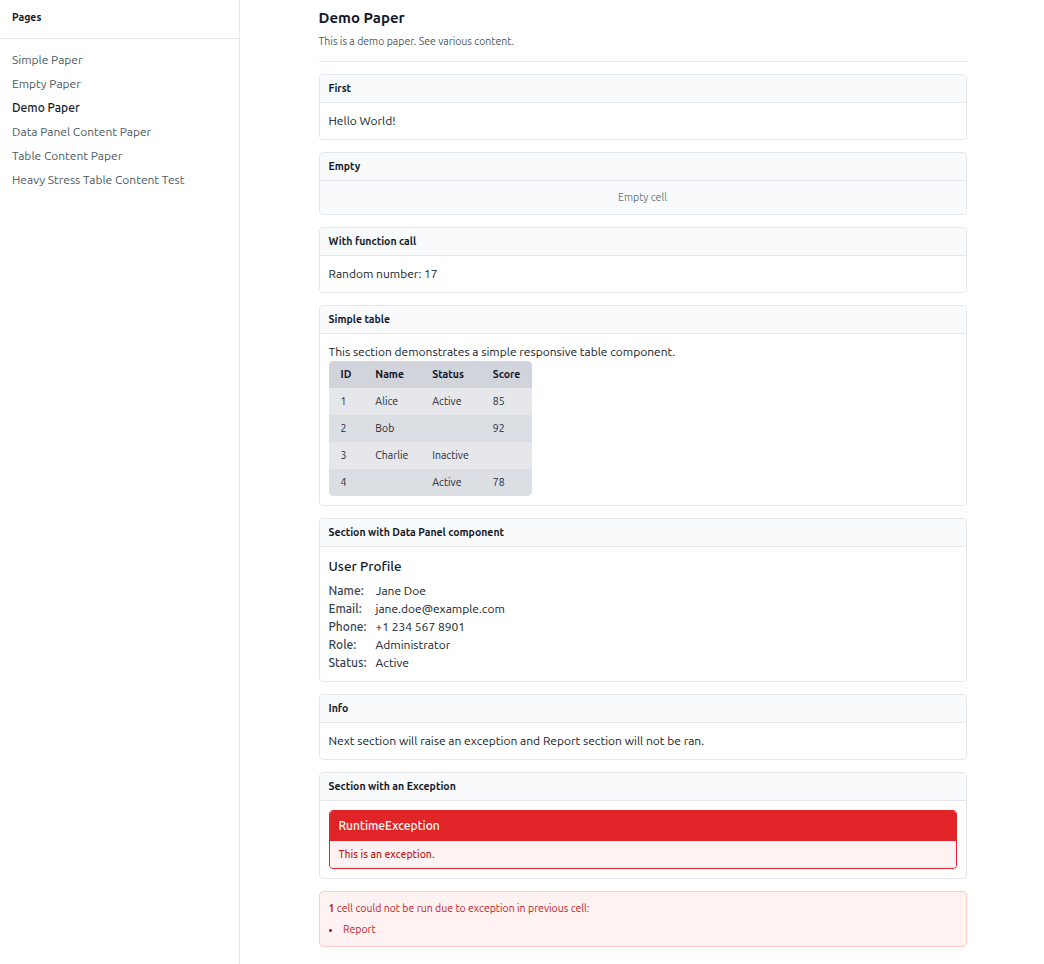Click the 'Section with Data Panel component' header
This screenshot has height=964, width=1044.
click(416, 532)
